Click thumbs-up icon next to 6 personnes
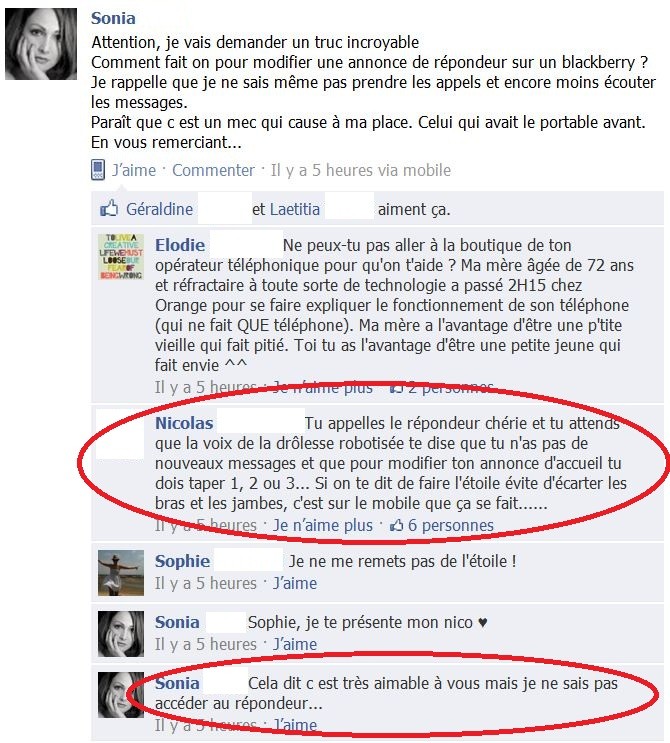Image resolution: width=670 pixels, height=743 pixels. (x=397, y=525)
